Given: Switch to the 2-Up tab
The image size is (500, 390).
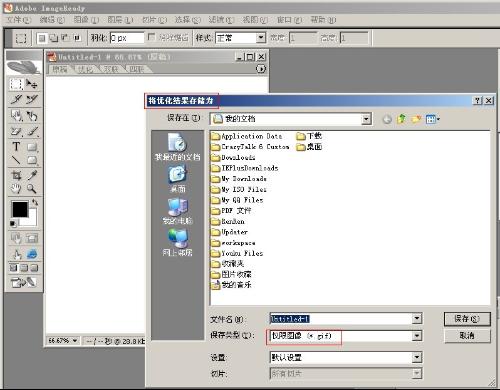Looking at the screenshot, I should [111, 69].
